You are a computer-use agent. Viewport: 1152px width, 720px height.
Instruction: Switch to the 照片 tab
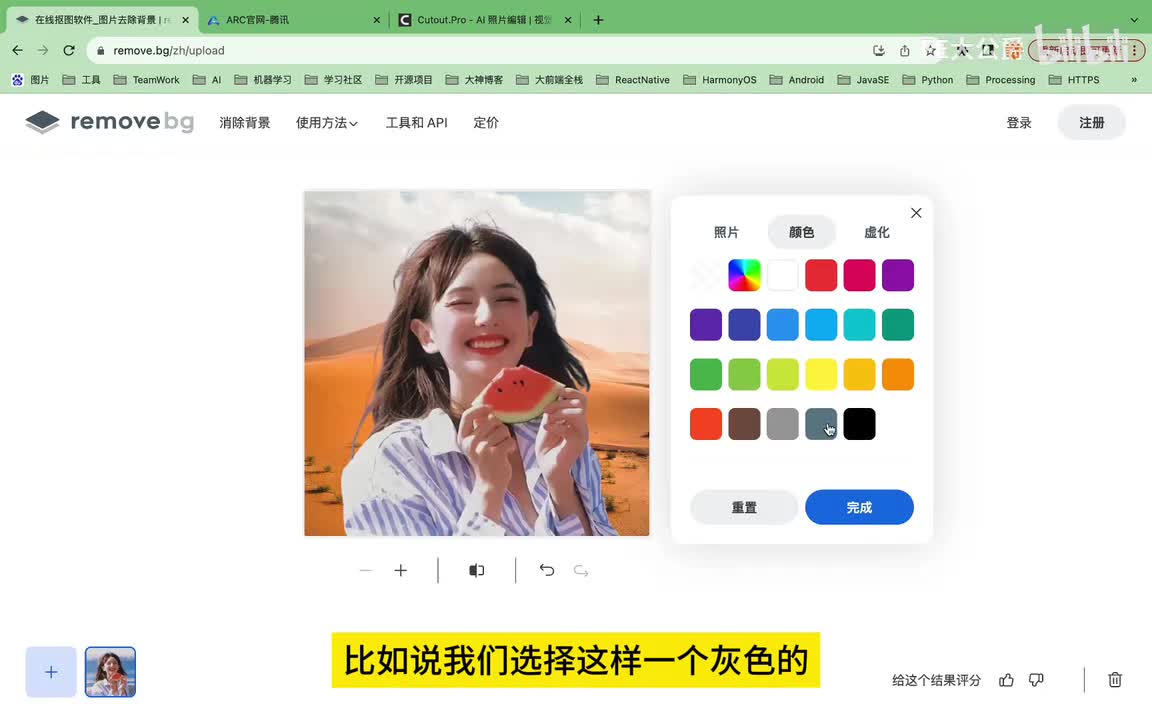pos(727,232)
